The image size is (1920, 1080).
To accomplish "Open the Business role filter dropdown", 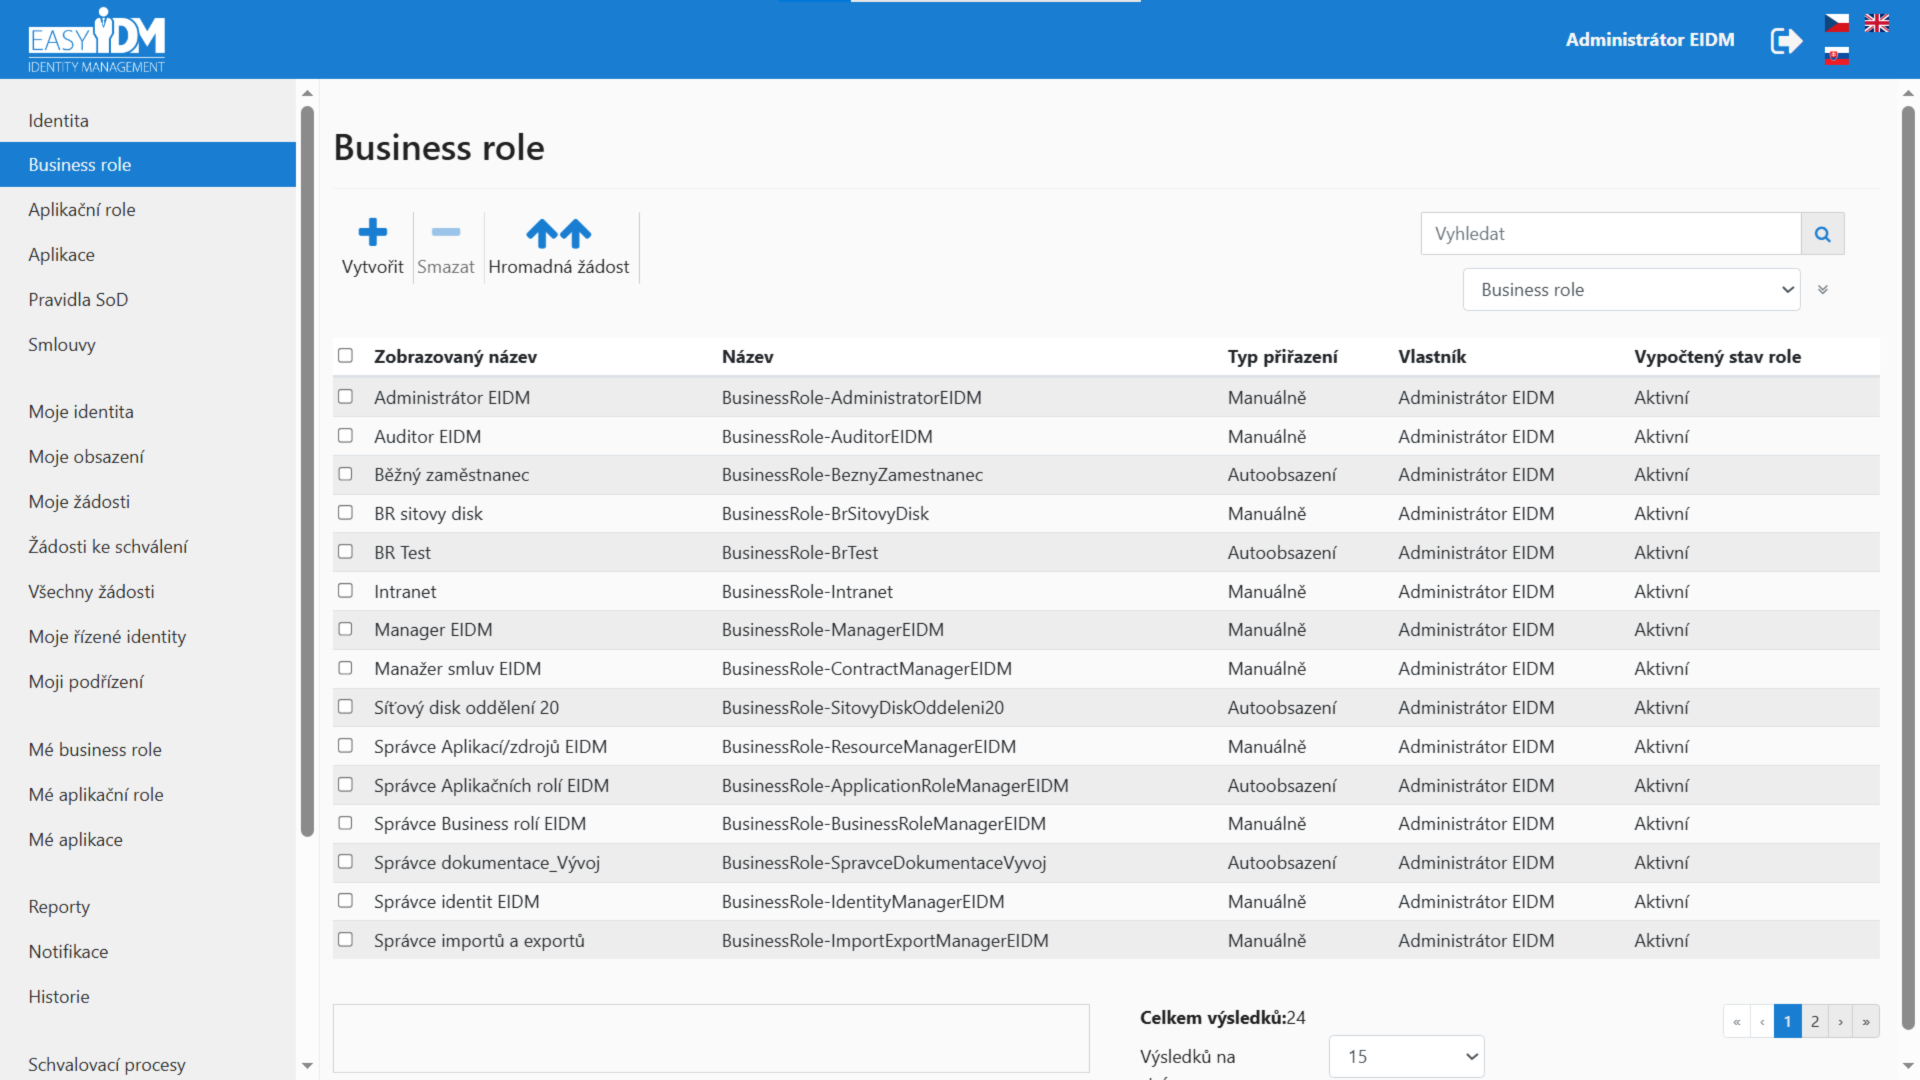I will (x=1631, y=290).
